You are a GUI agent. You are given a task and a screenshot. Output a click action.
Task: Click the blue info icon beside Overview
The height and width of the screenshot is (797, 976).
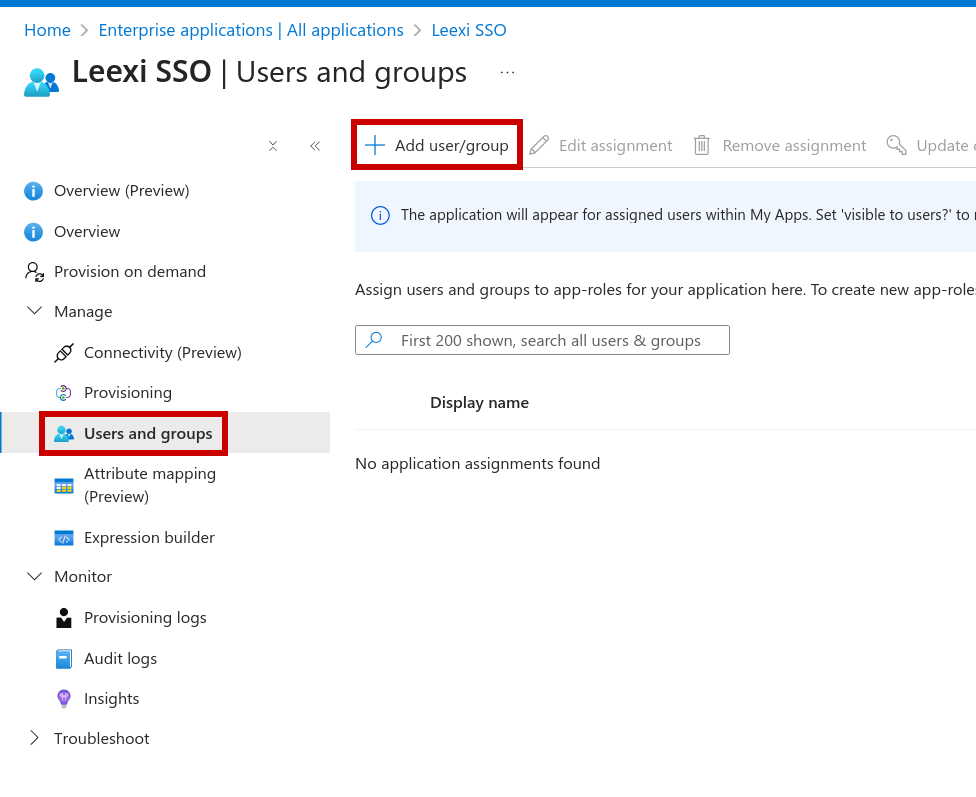coord(34,232)
